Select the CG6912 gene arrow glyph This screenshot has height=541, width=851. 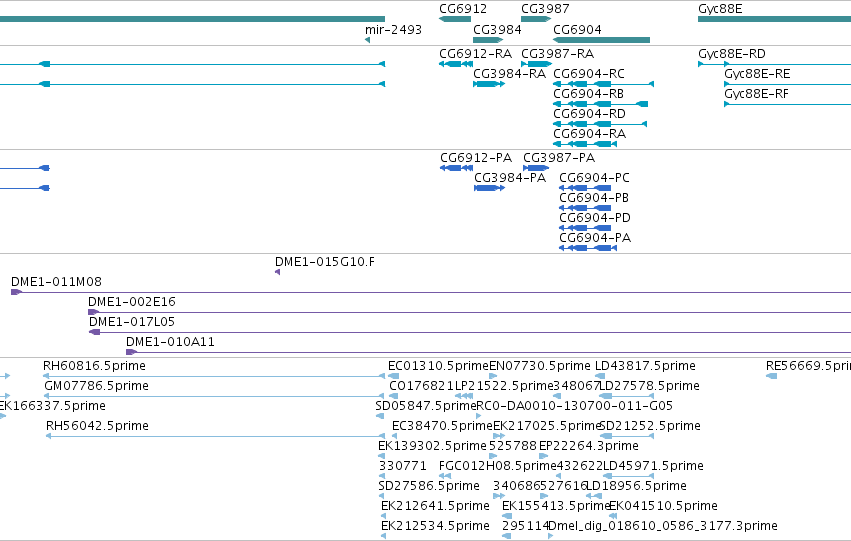tap(455, 19)
